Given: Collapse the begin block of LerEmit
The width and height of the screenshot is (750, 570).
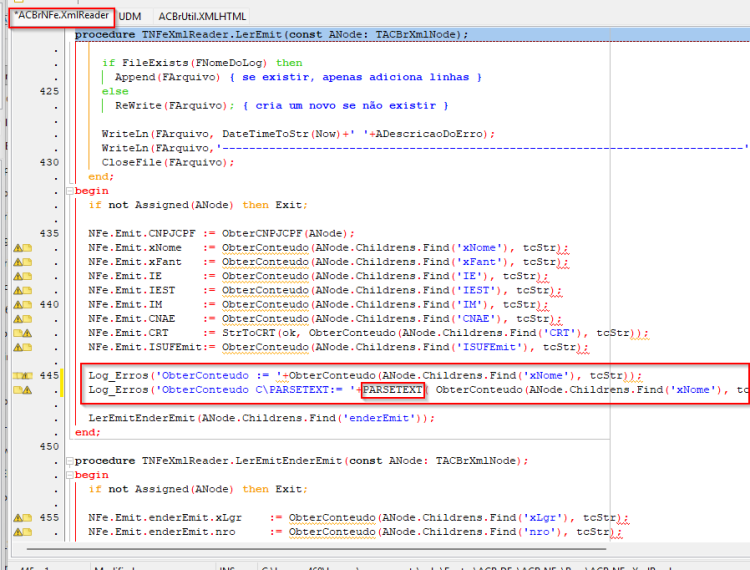Looking at the screenshot, I should click(x=70, y=191).
